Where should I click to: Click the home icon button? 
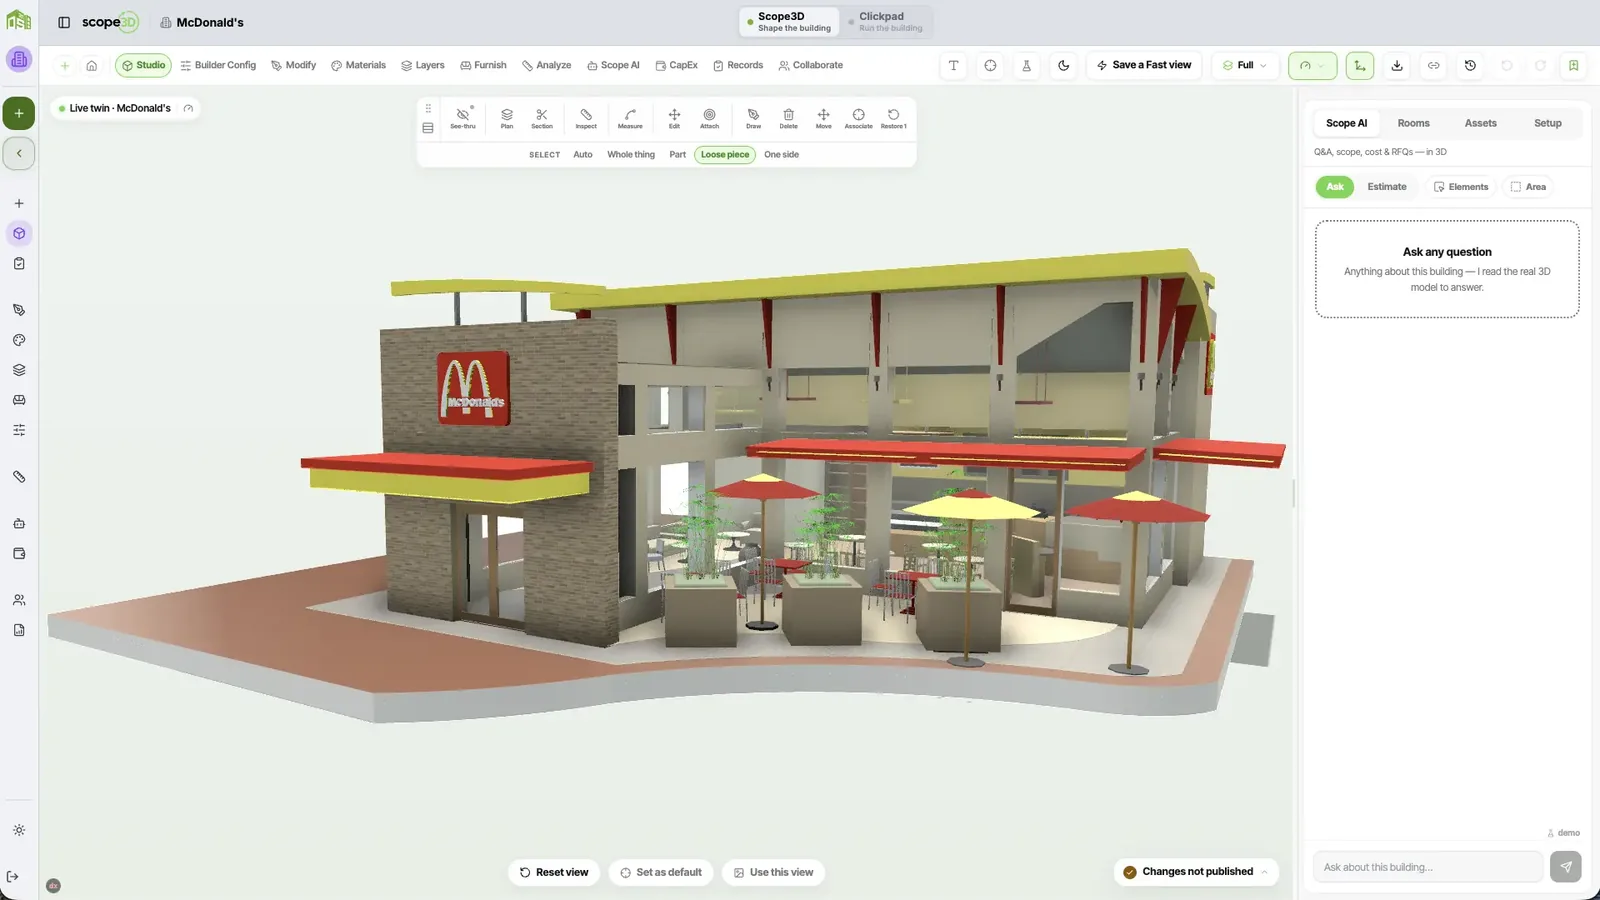coord(91,65)
